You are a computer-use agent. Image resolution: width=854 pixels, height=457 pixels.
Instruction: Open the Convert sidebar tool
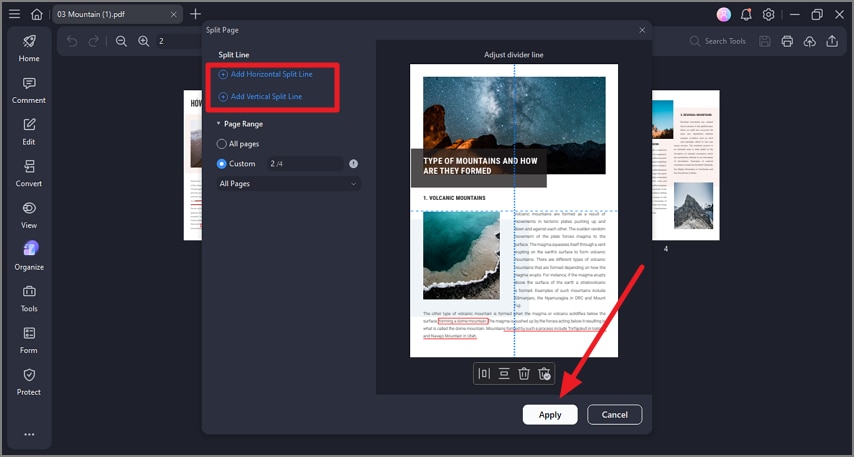29,173
